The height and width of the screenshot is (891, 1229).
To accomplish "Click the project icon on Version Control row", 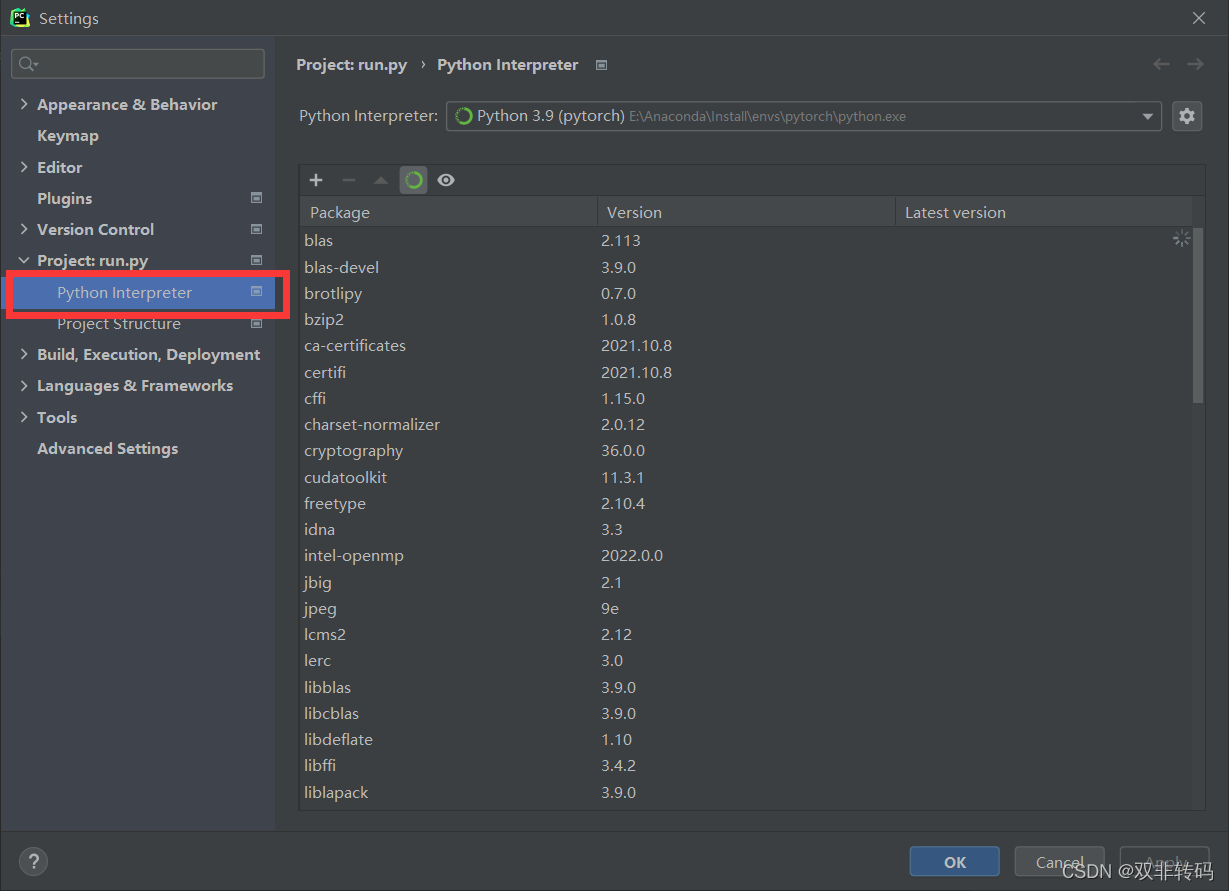I will pyautogui.click(x=256, y=229).
